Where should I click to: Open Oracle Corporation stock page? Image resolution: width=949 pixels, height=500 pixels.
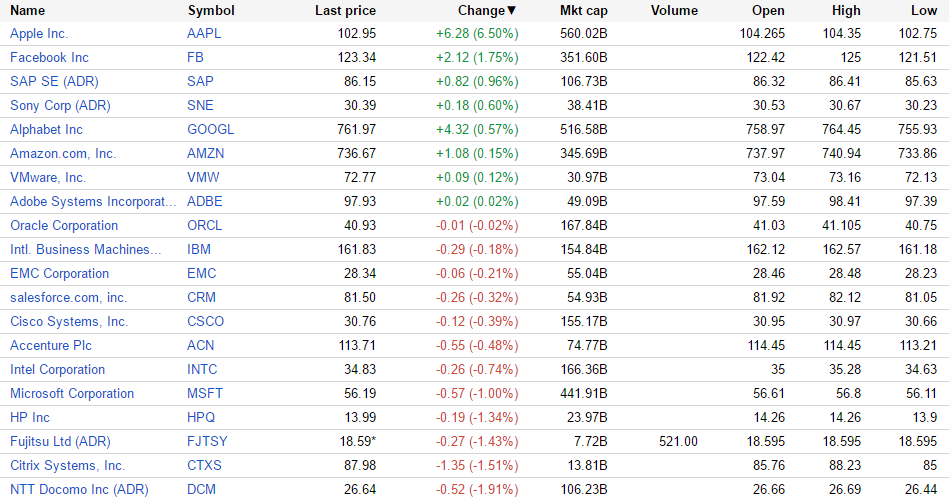(x=64, y=225)
